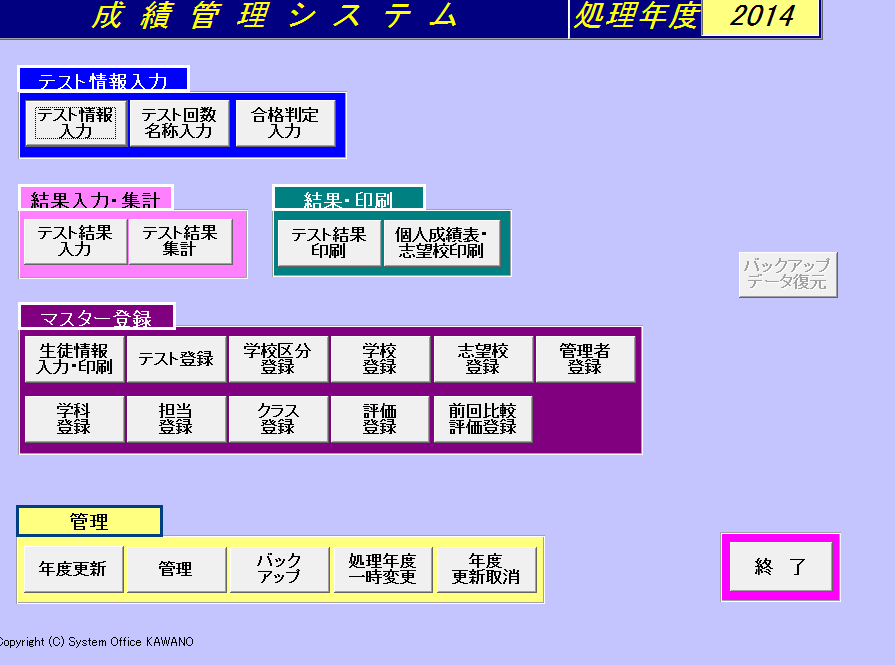Open 学校区分登録 screen

(279, 359)
